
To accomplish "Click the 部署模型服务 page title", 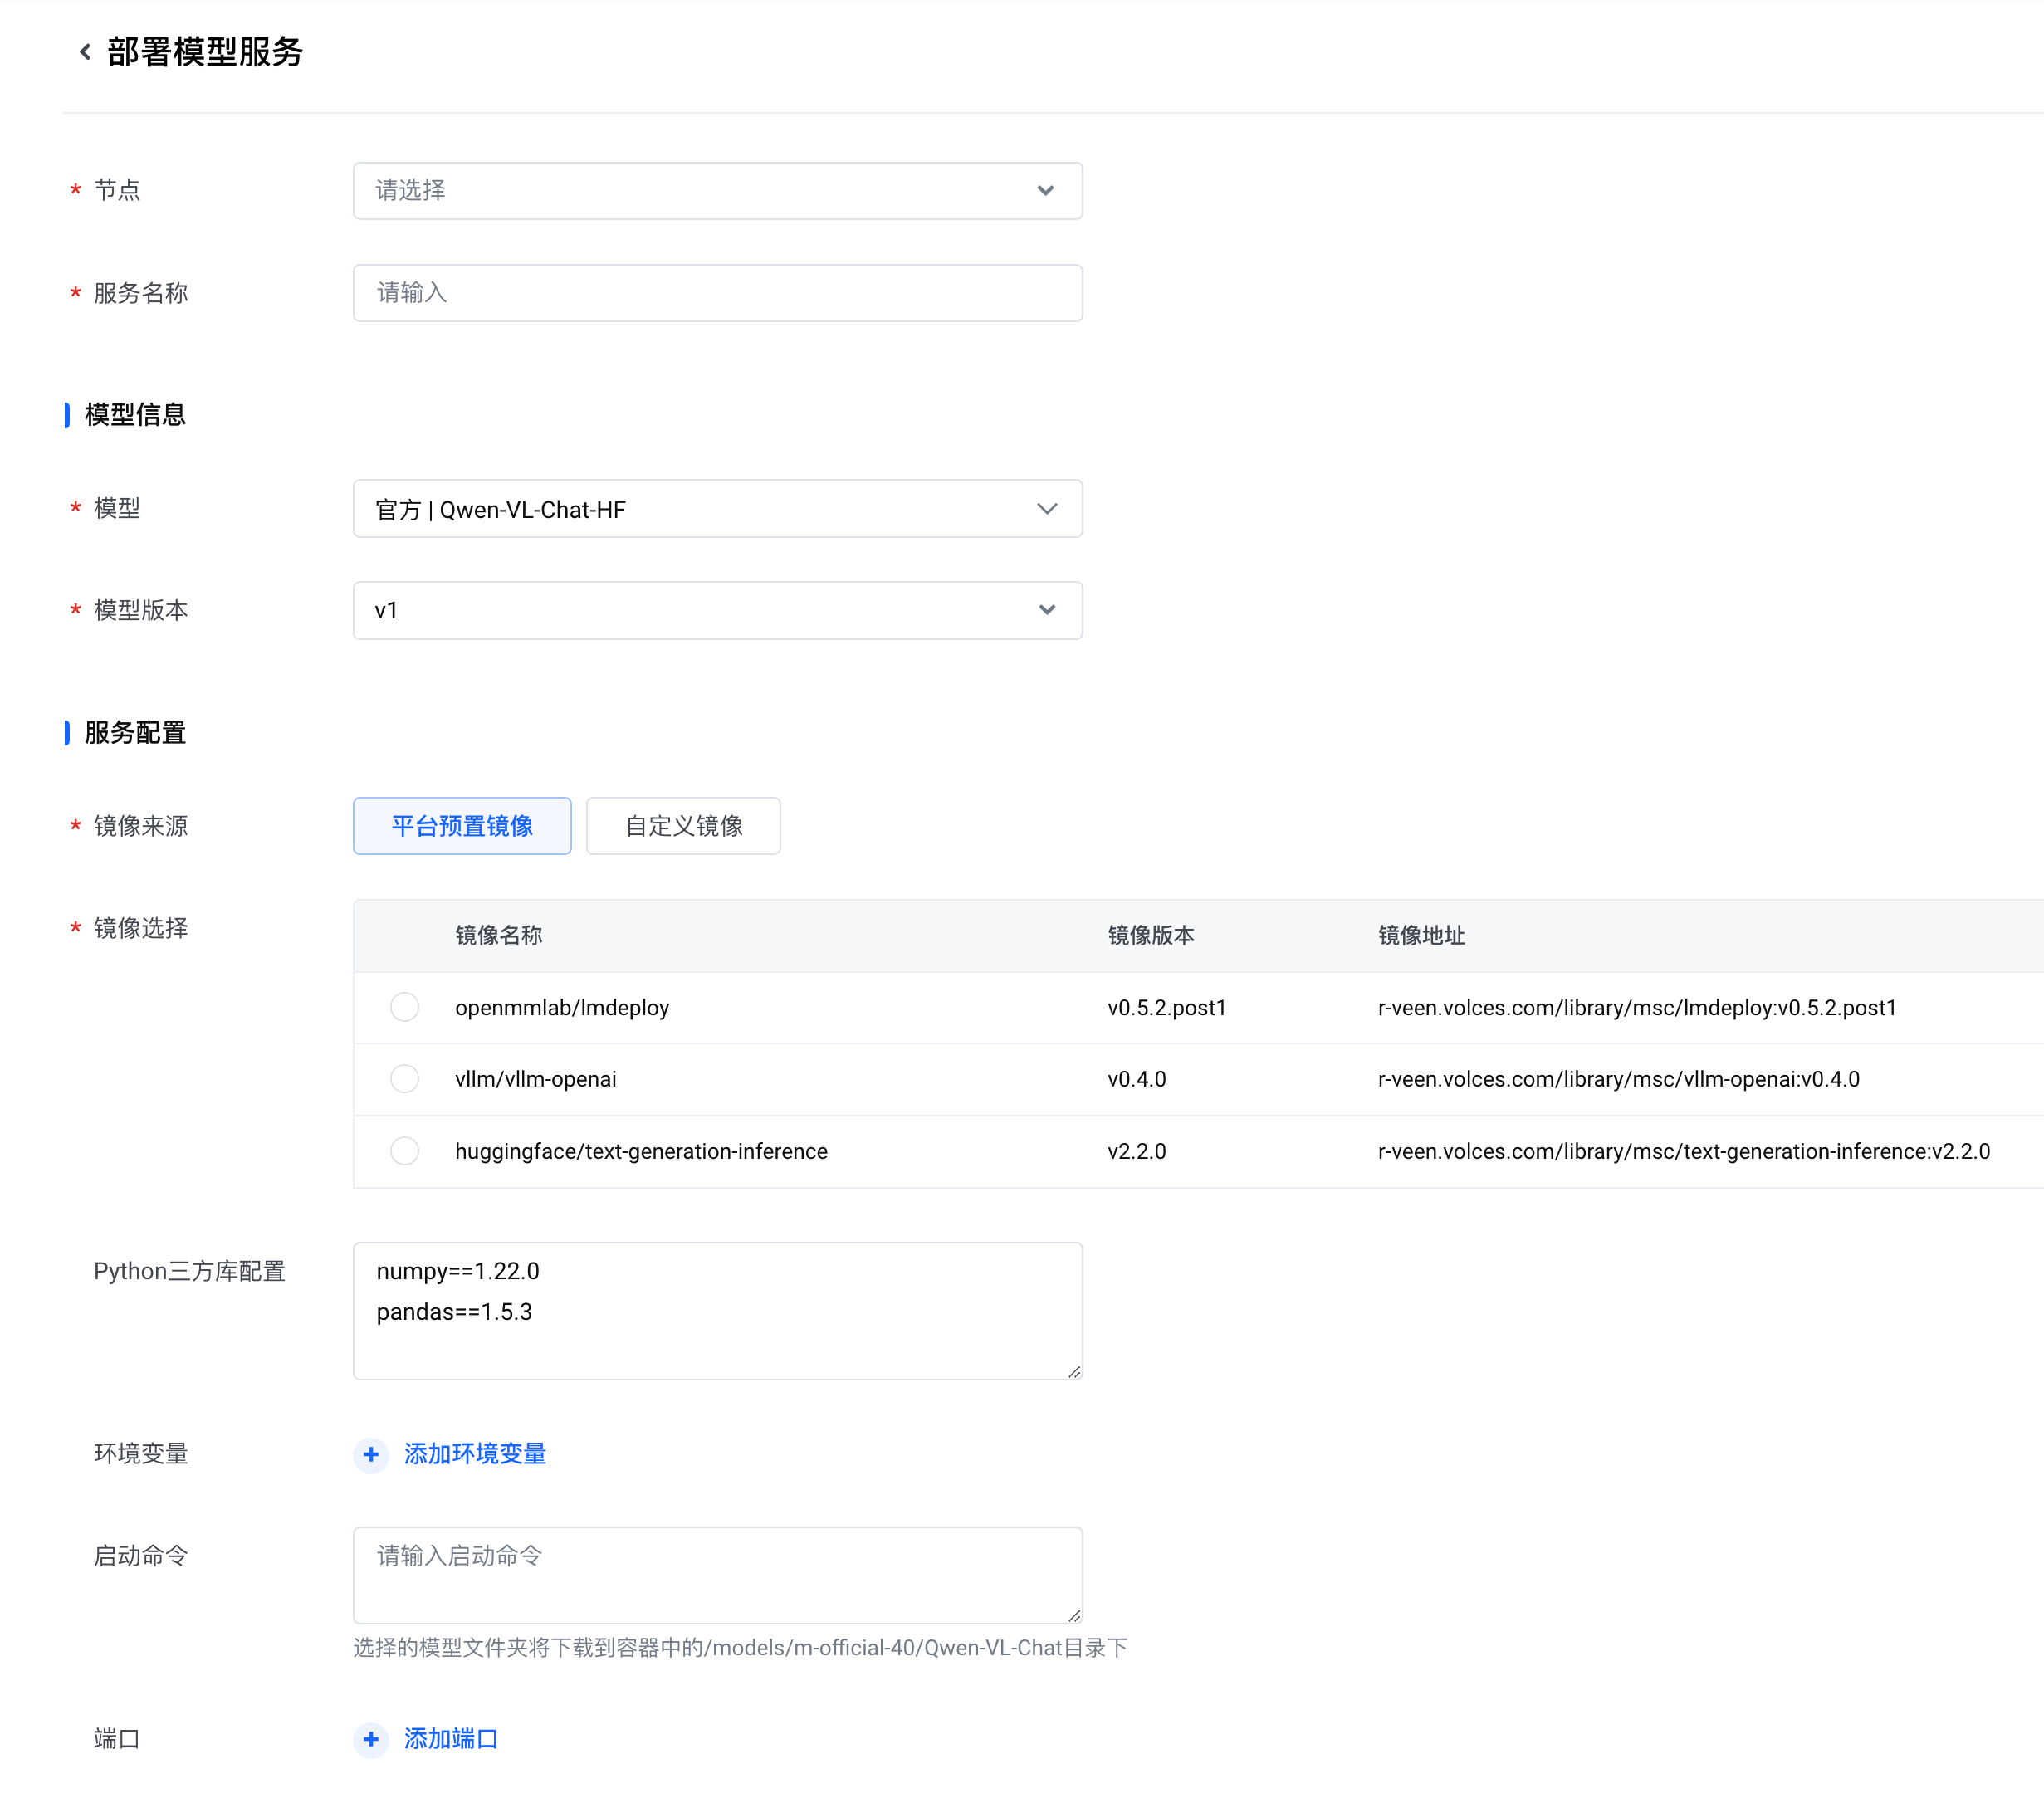I will click(205, 52).
